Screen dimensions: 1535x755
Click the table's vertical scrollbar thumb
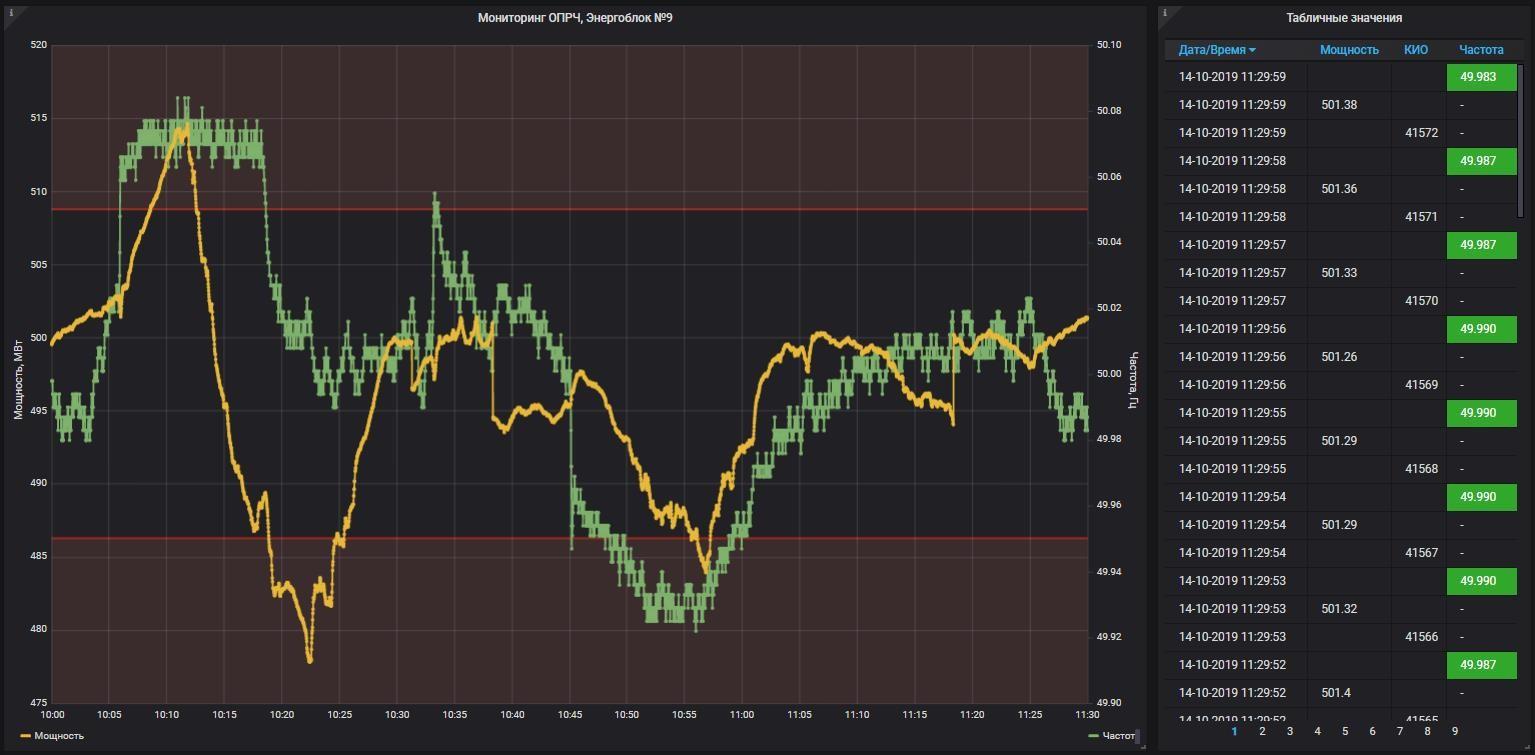tap(1521, 140)
